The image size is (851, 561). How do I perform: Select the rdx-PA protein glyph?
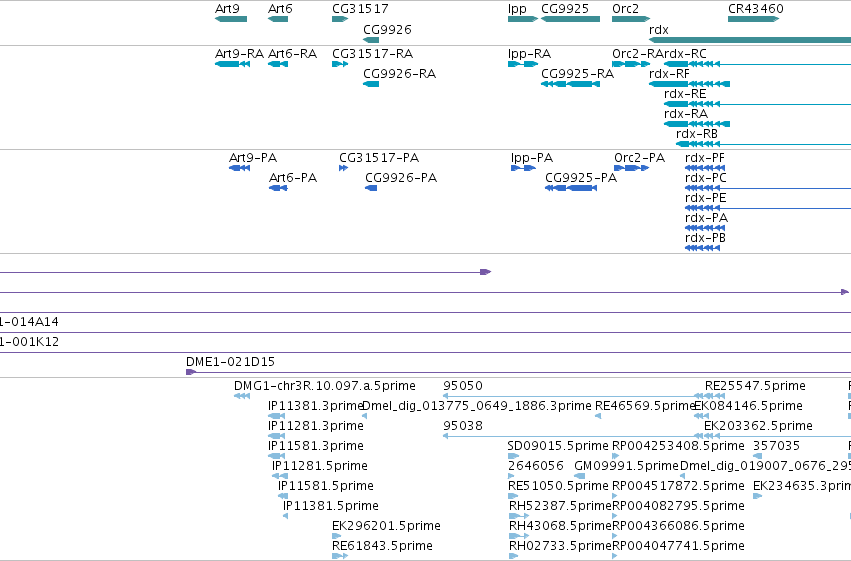(704, 228)
